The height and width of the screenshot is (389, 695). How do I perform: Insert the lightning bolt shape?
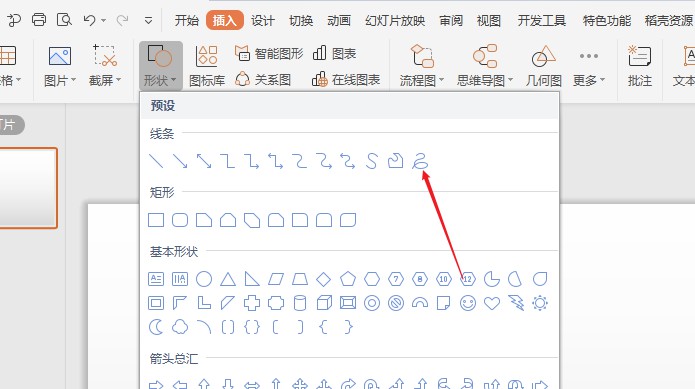click(516, 303)
